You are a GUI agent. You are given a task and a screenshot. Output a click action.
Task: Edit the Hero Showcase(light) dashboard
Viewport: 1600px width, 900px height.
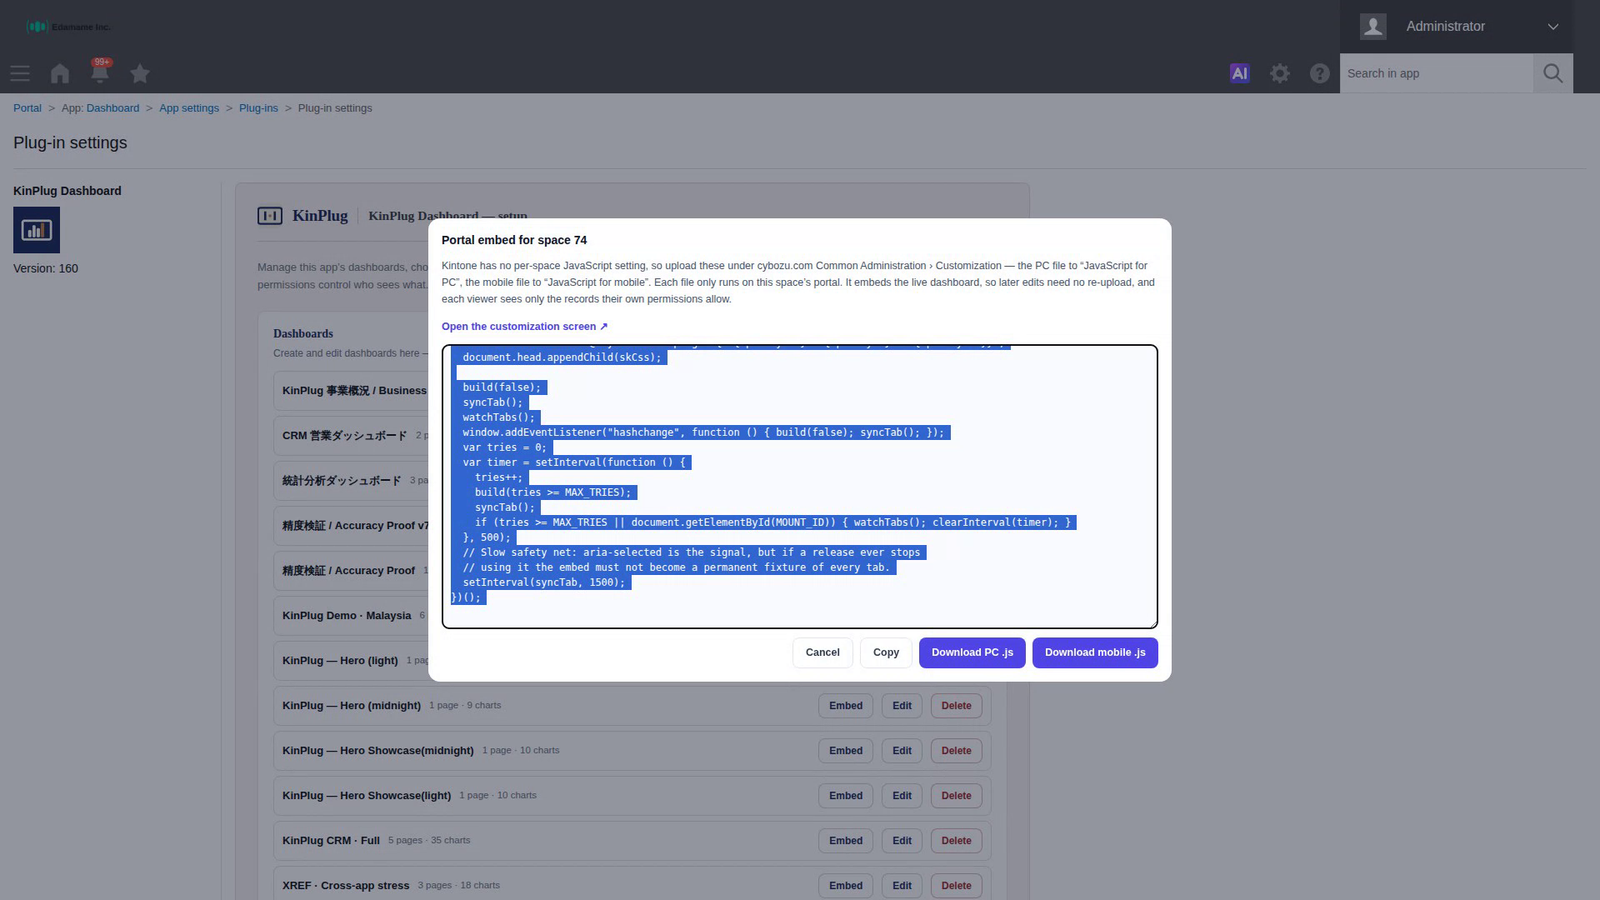(902, 796)
